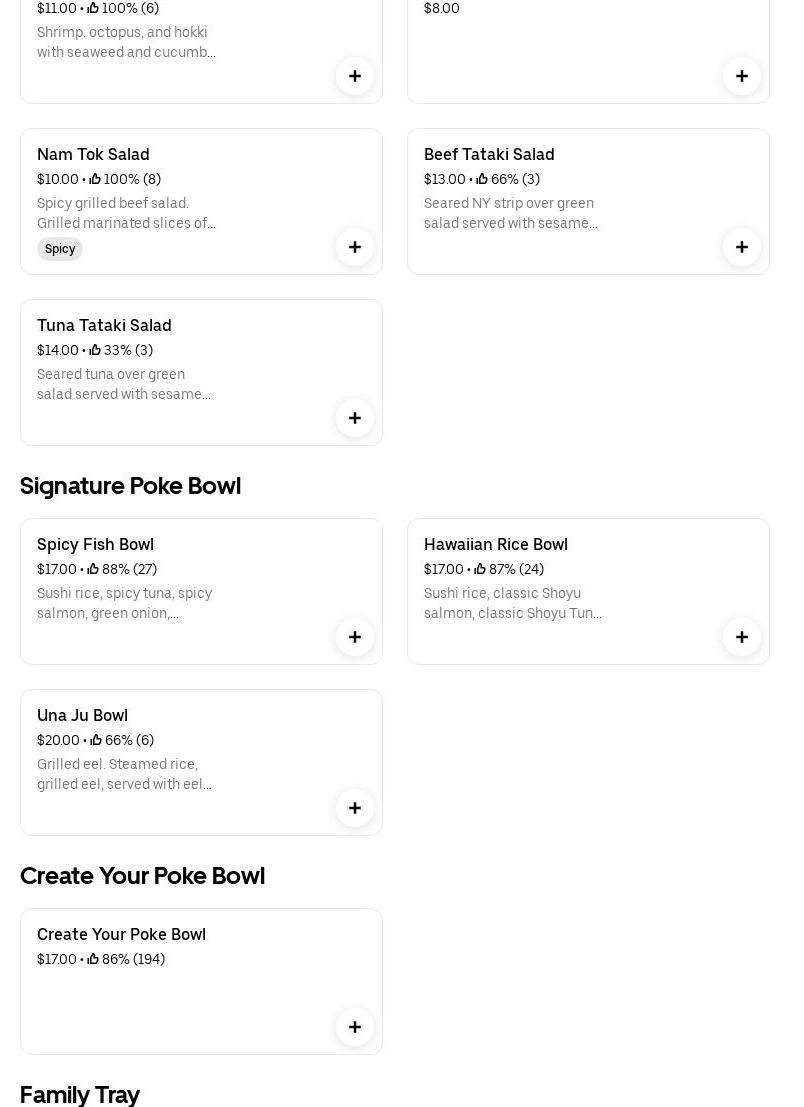Add Beef Tataki Salad to cart
804x1107 pixels.
(x=742, y=247)
